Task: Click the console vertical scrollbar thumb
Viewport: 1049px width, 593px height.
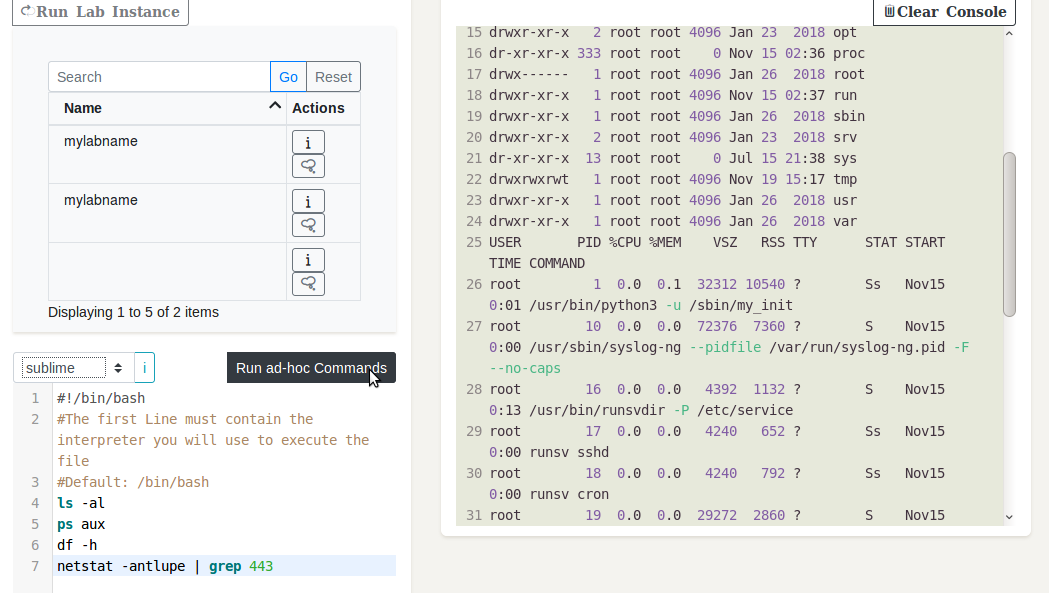Action: (x=1010, y=234)
